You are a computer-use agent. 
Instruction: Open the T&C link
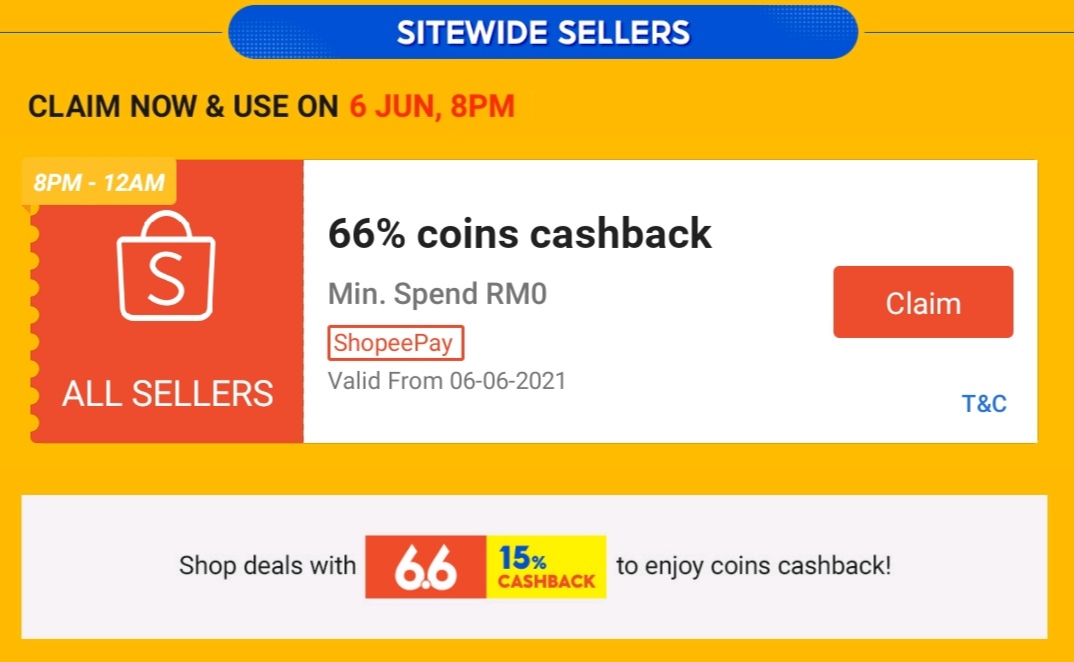(x=984, y=404)
